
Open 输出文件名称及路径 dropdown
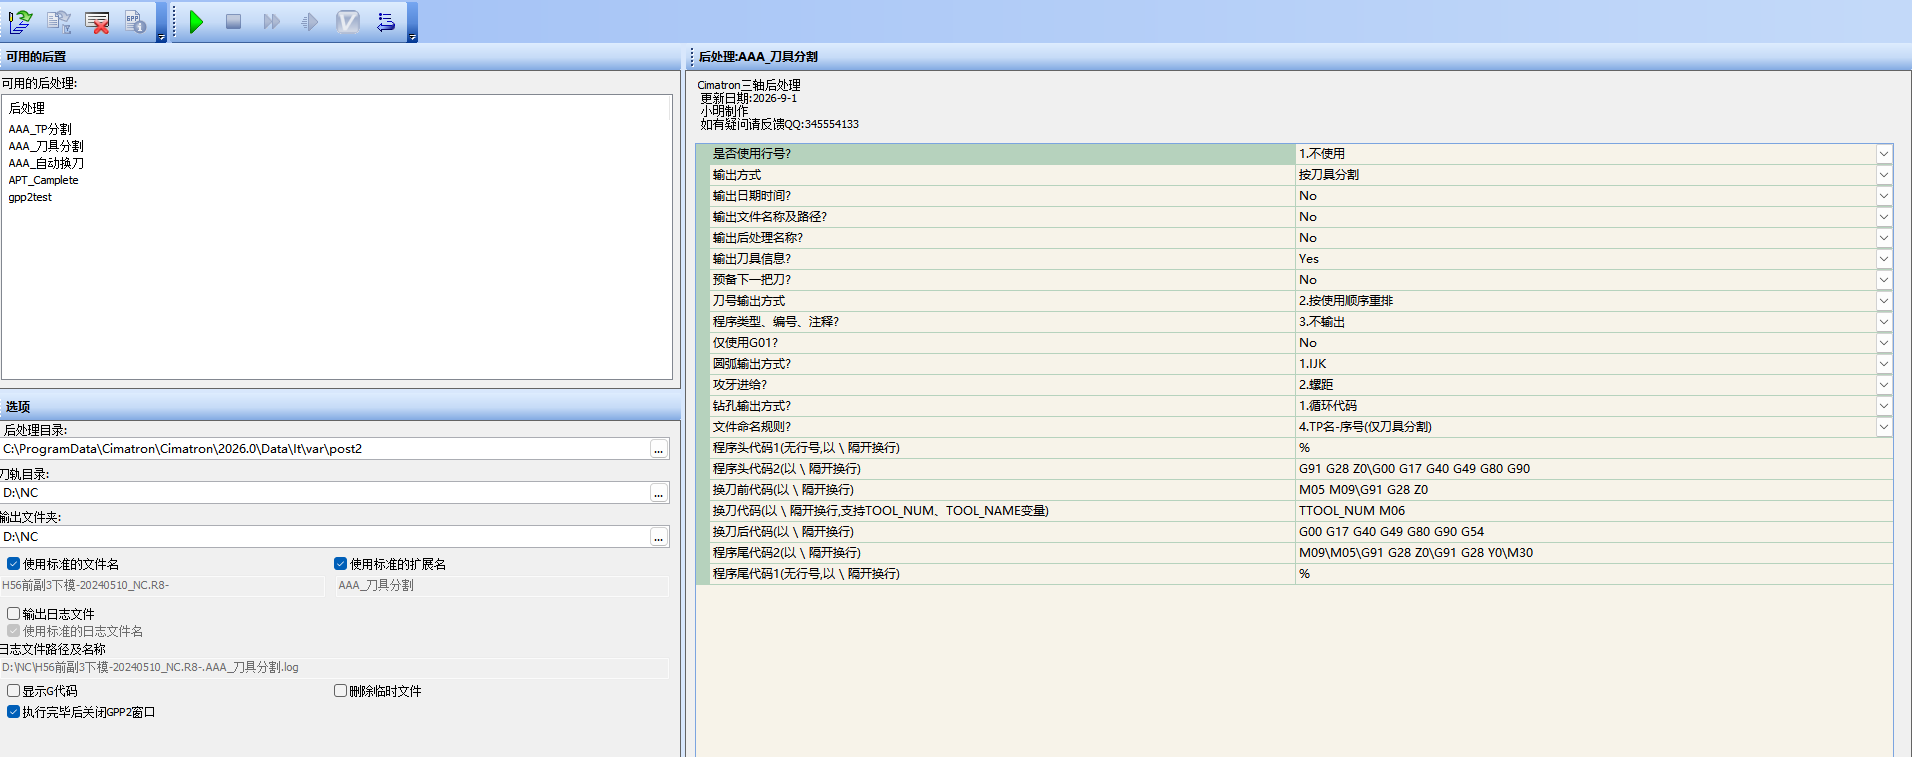[1884, 217]
